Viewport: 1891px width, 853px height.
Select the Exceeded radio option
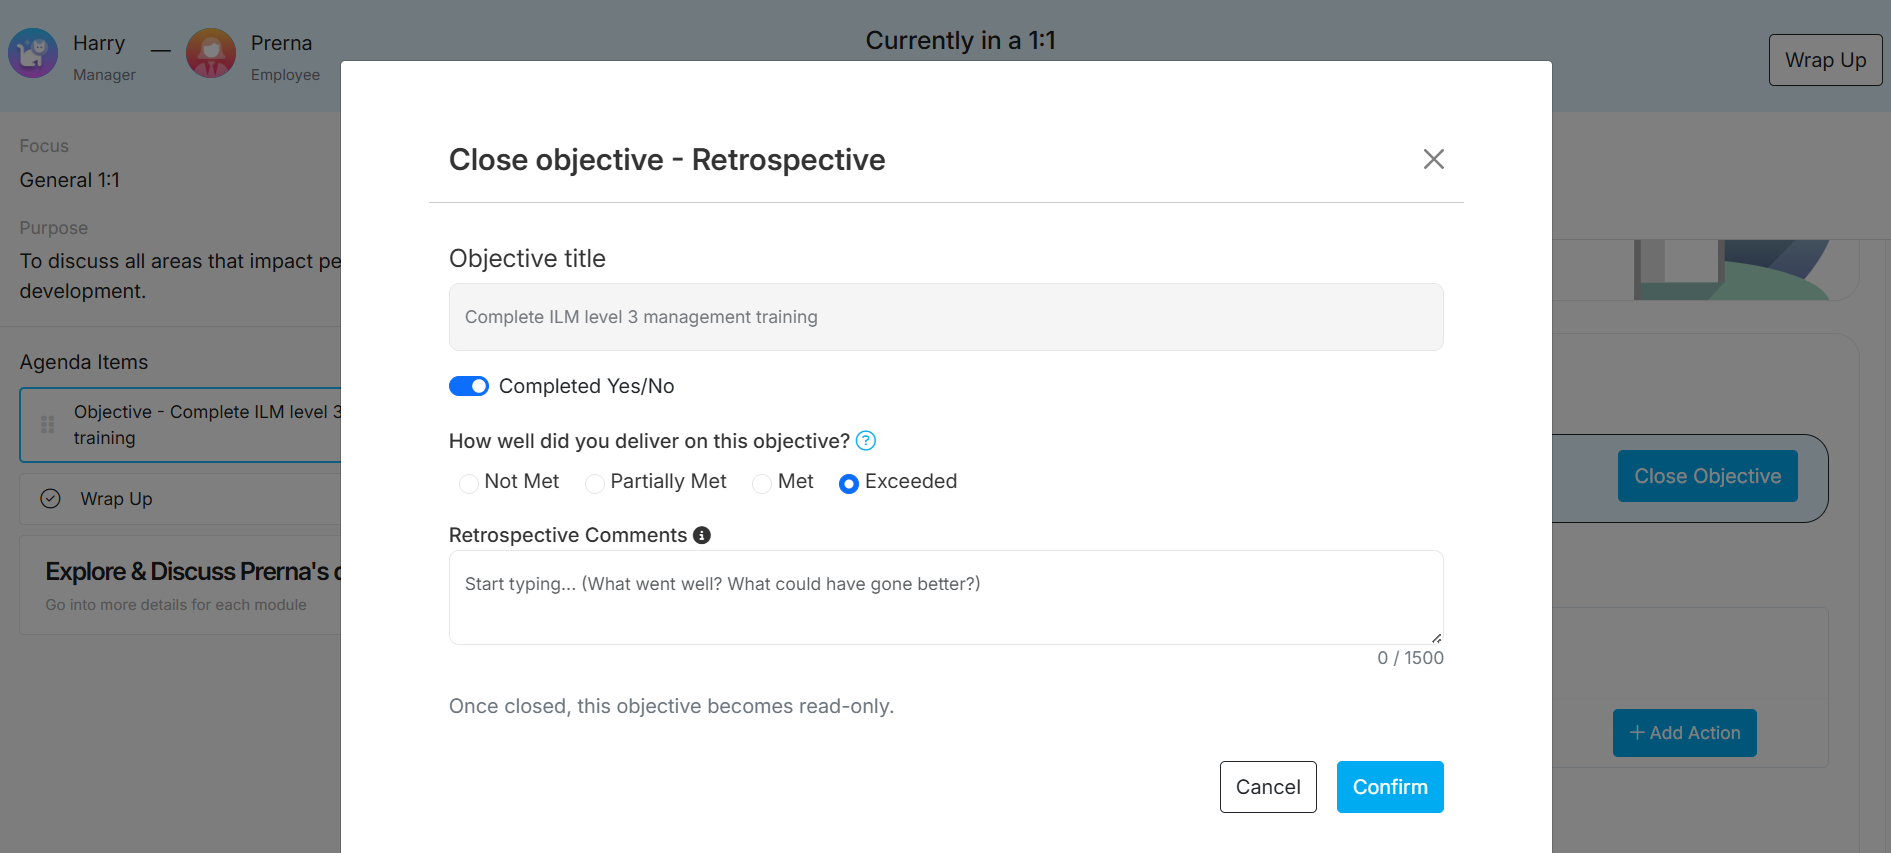point(849,484)
